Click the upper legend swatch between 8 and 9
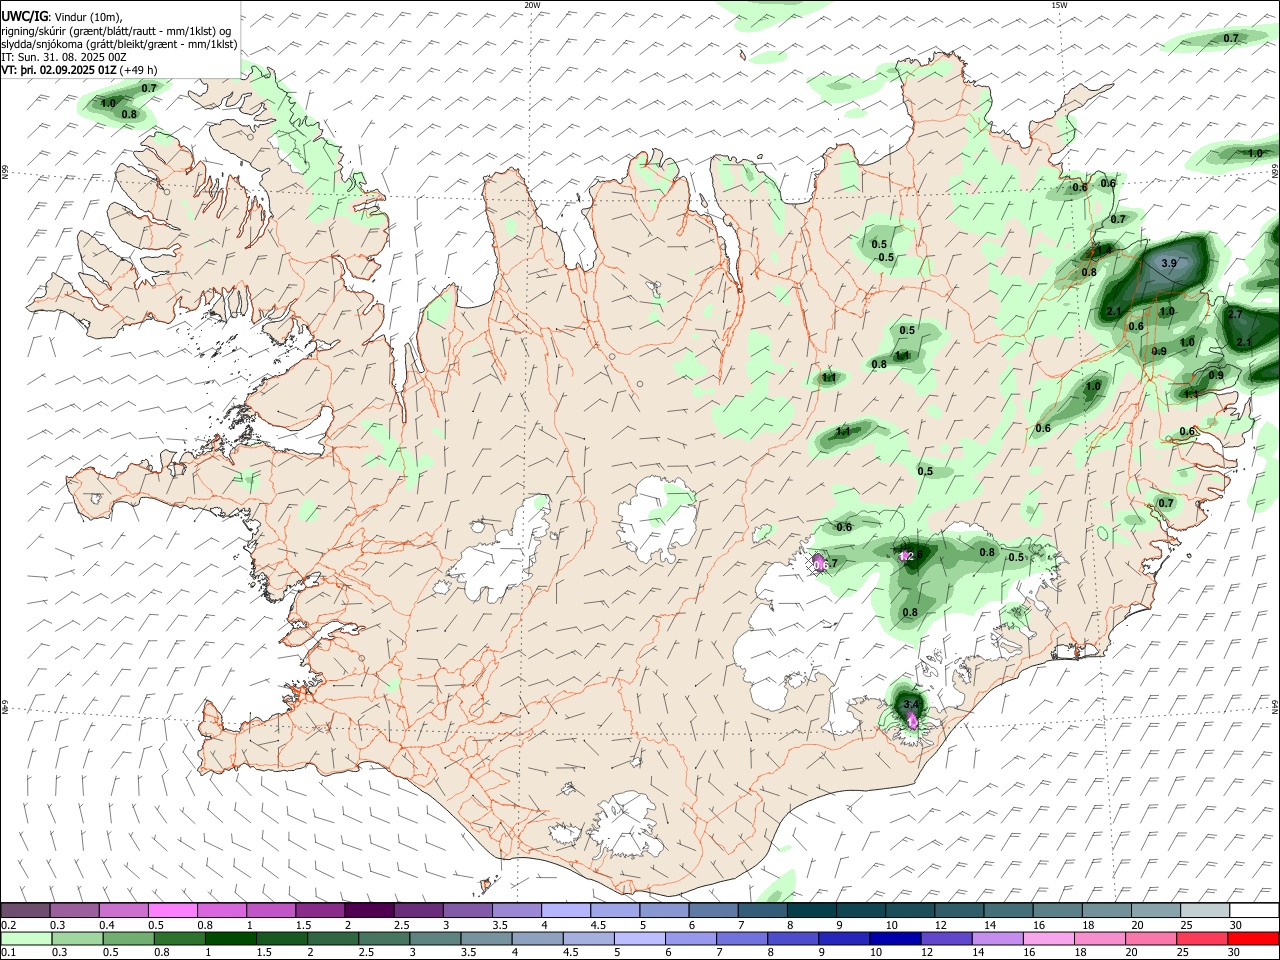This screenshot has width=1280, height=960. 812,910
